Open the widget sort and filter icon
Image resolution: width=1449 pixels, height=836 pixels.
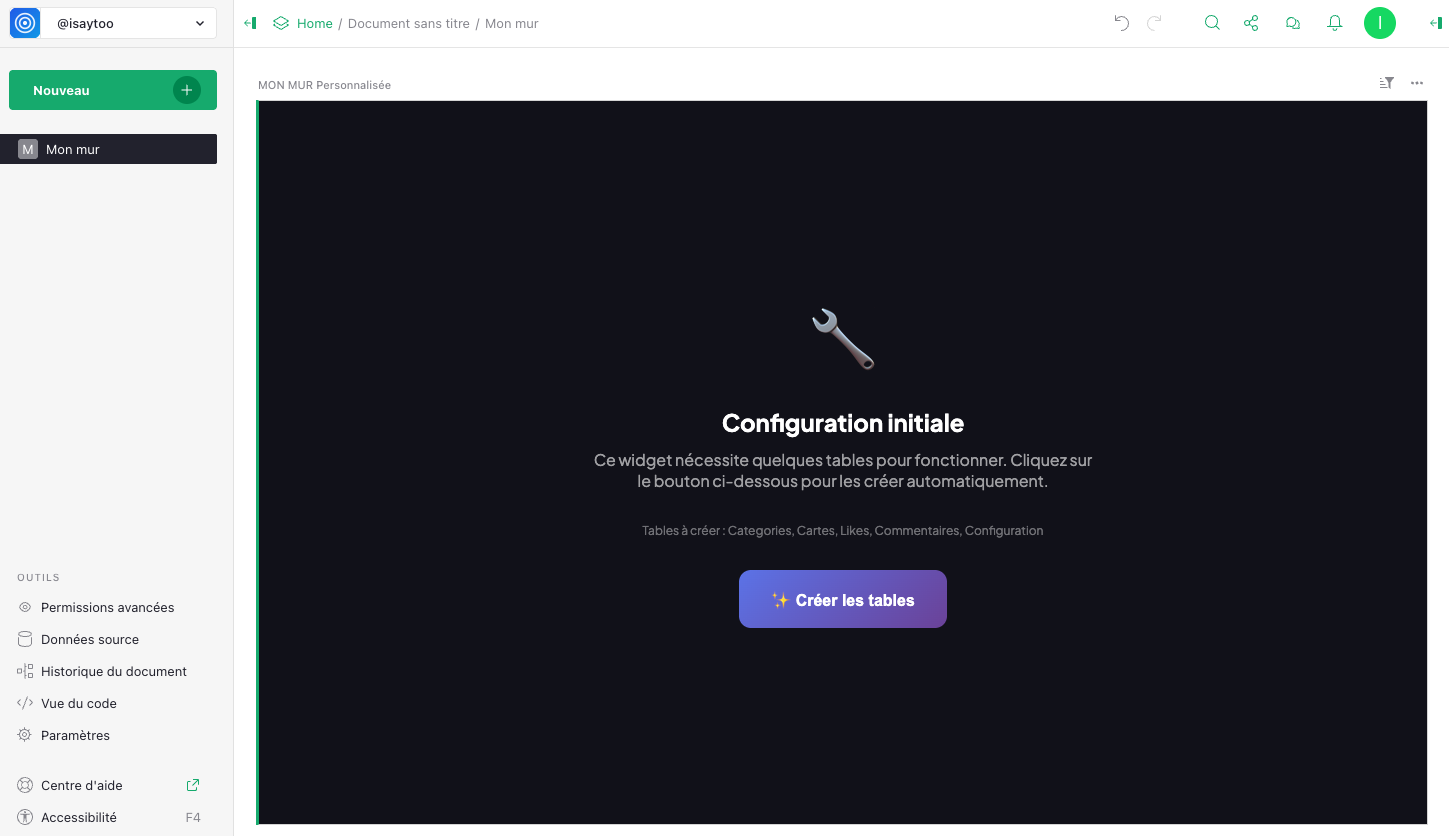pos(1386,83)
